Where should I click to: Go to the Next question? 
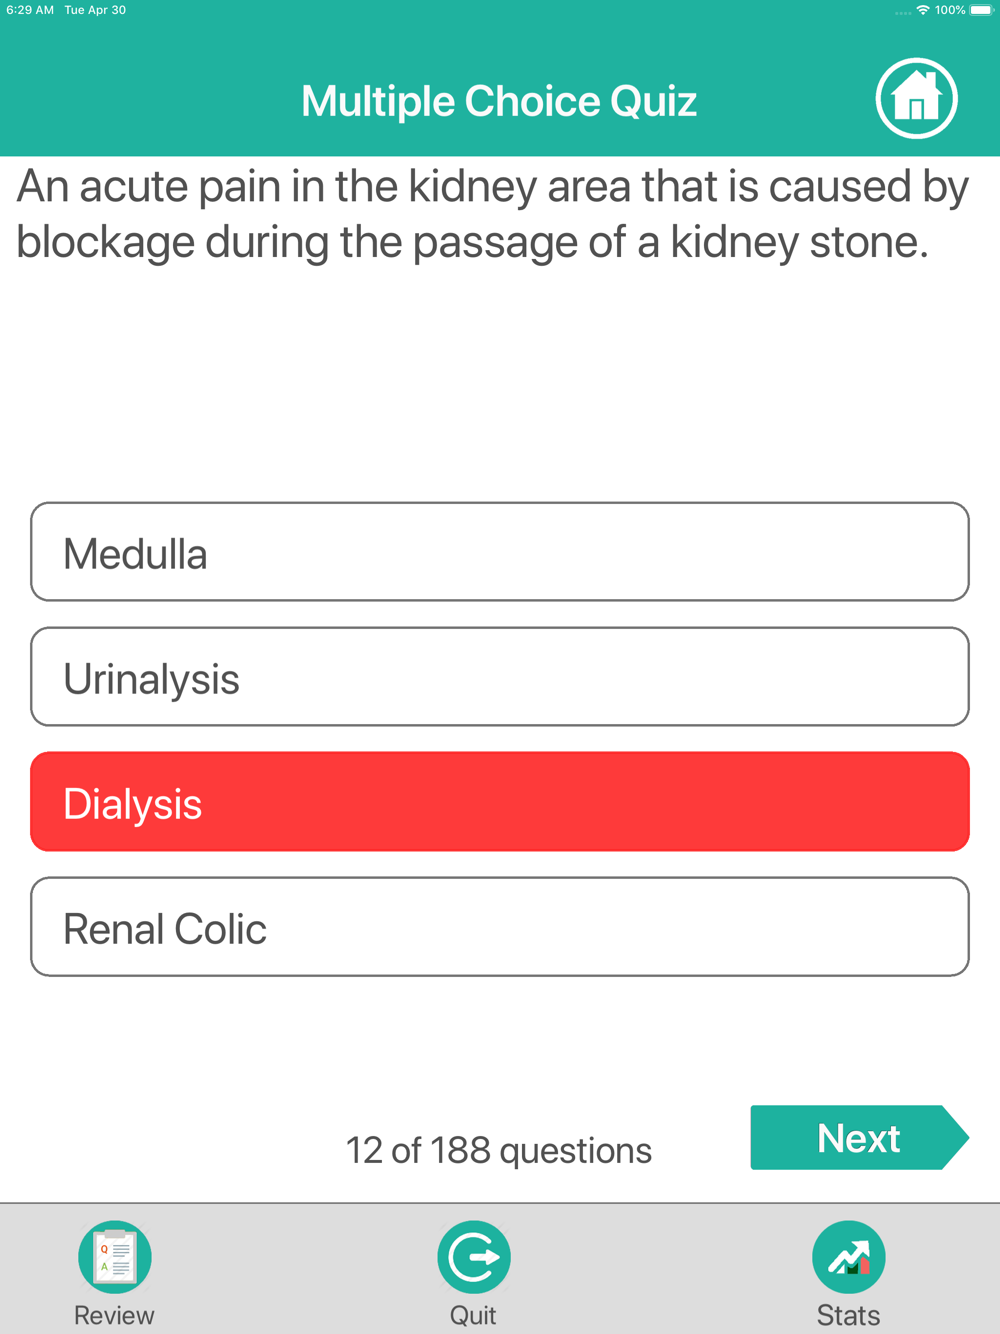[x=860, y=1138]
